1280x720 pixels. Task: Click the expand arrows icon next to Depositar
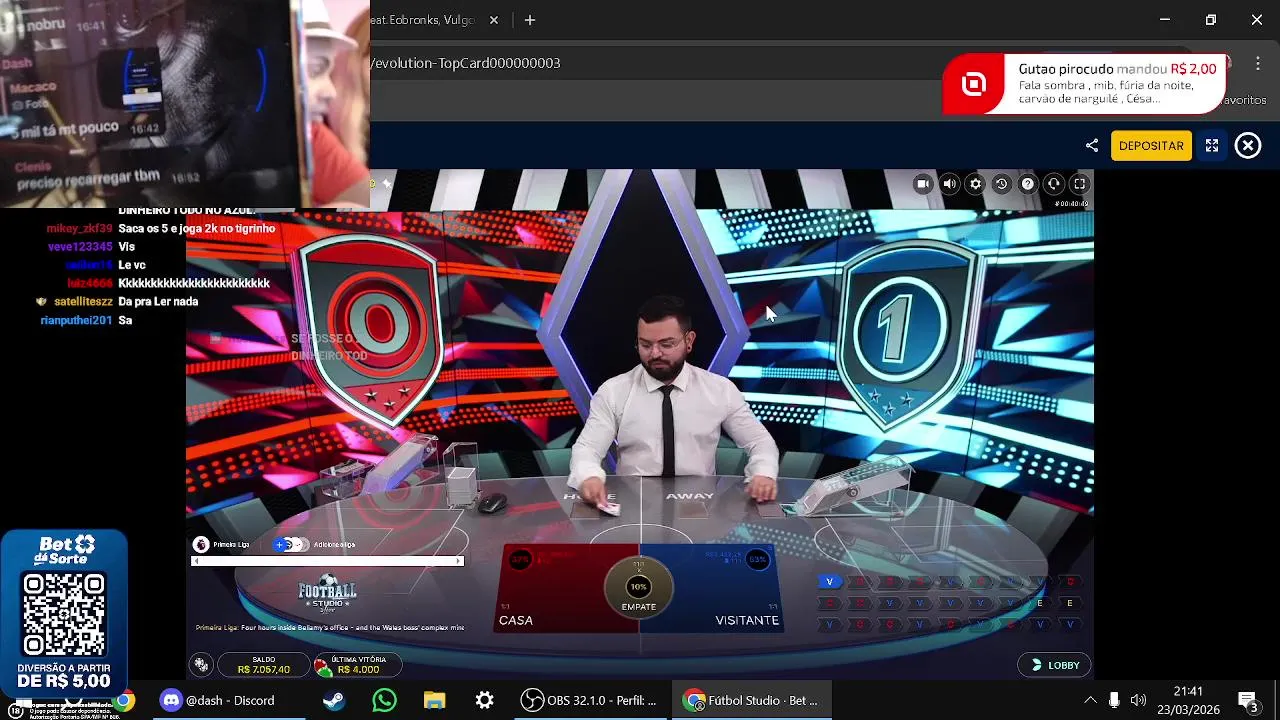click(1212, 146)
